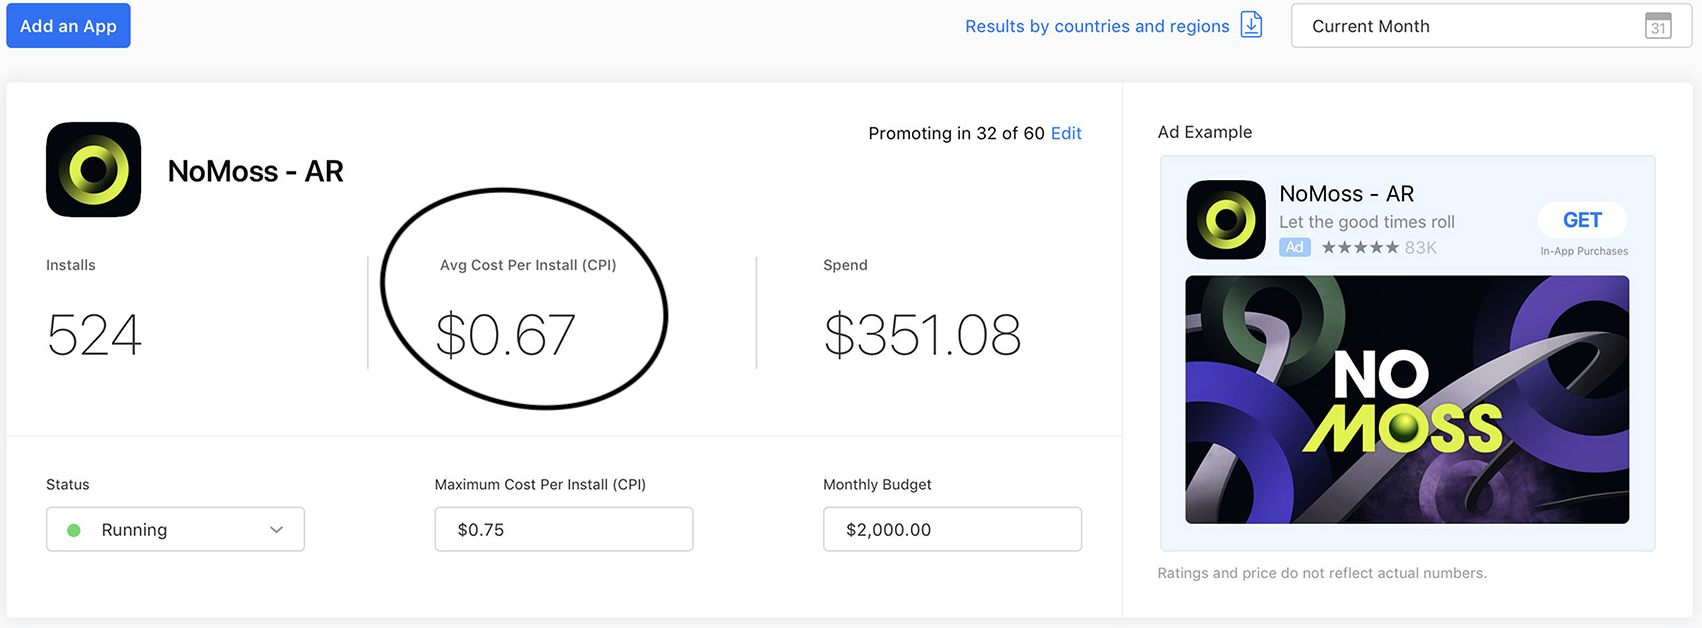
Task: Click the circled $0.67 average CPI value
Action: (x=506, y=334)
